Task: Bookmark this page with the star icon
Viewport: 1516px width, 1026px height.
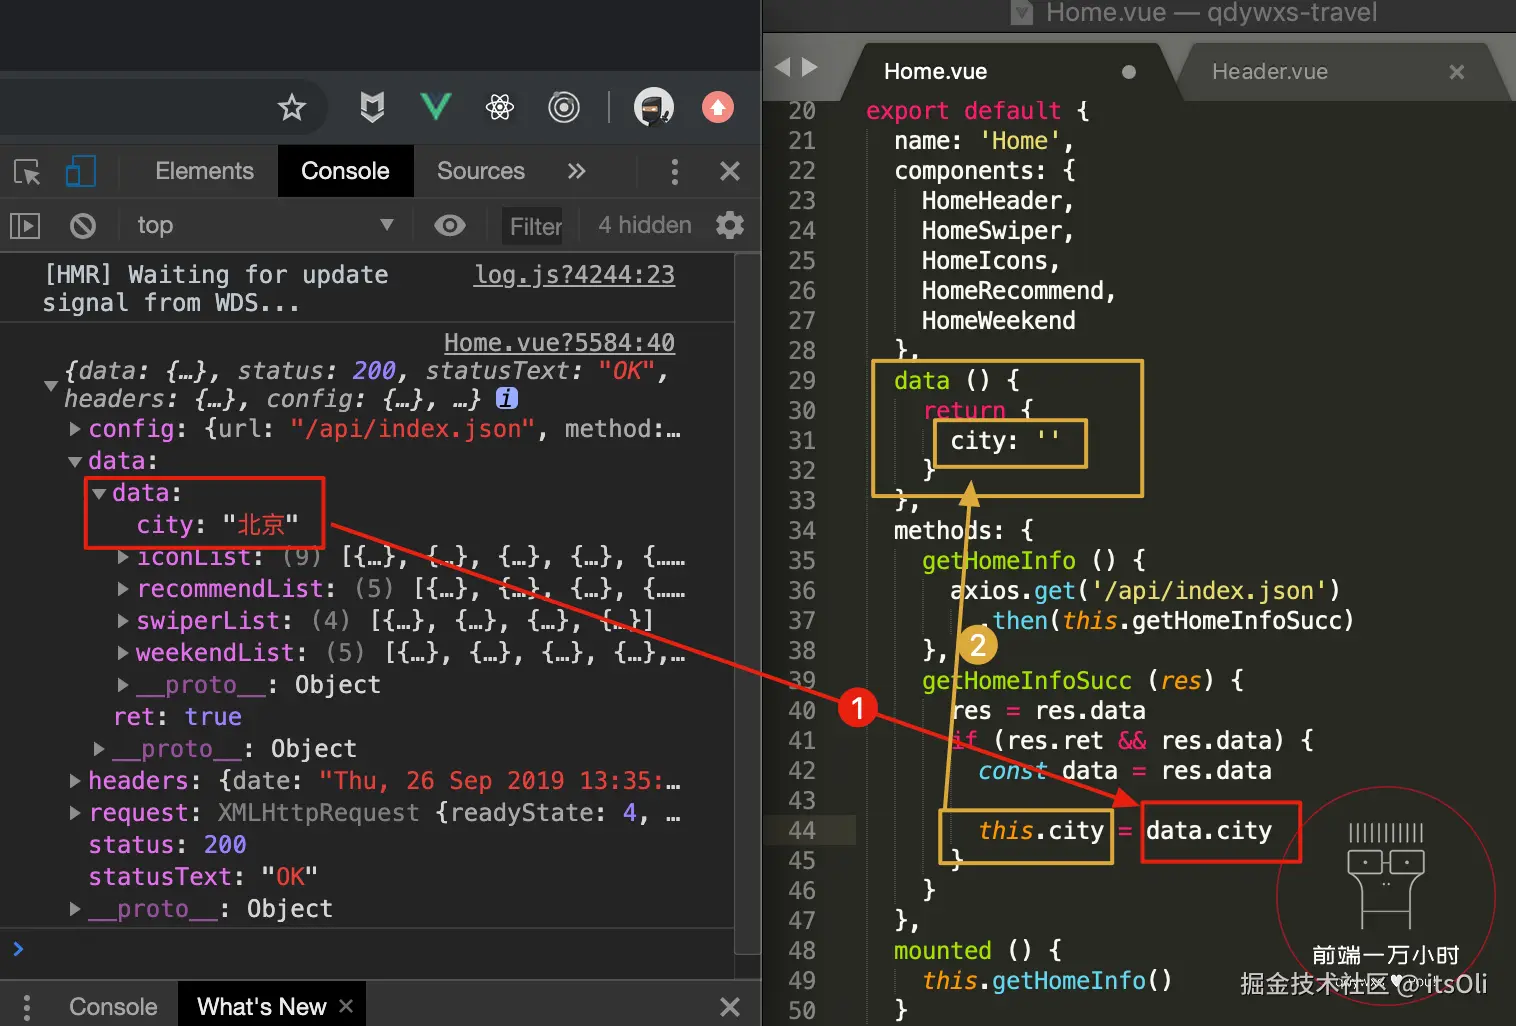Action: click(291, 107)
